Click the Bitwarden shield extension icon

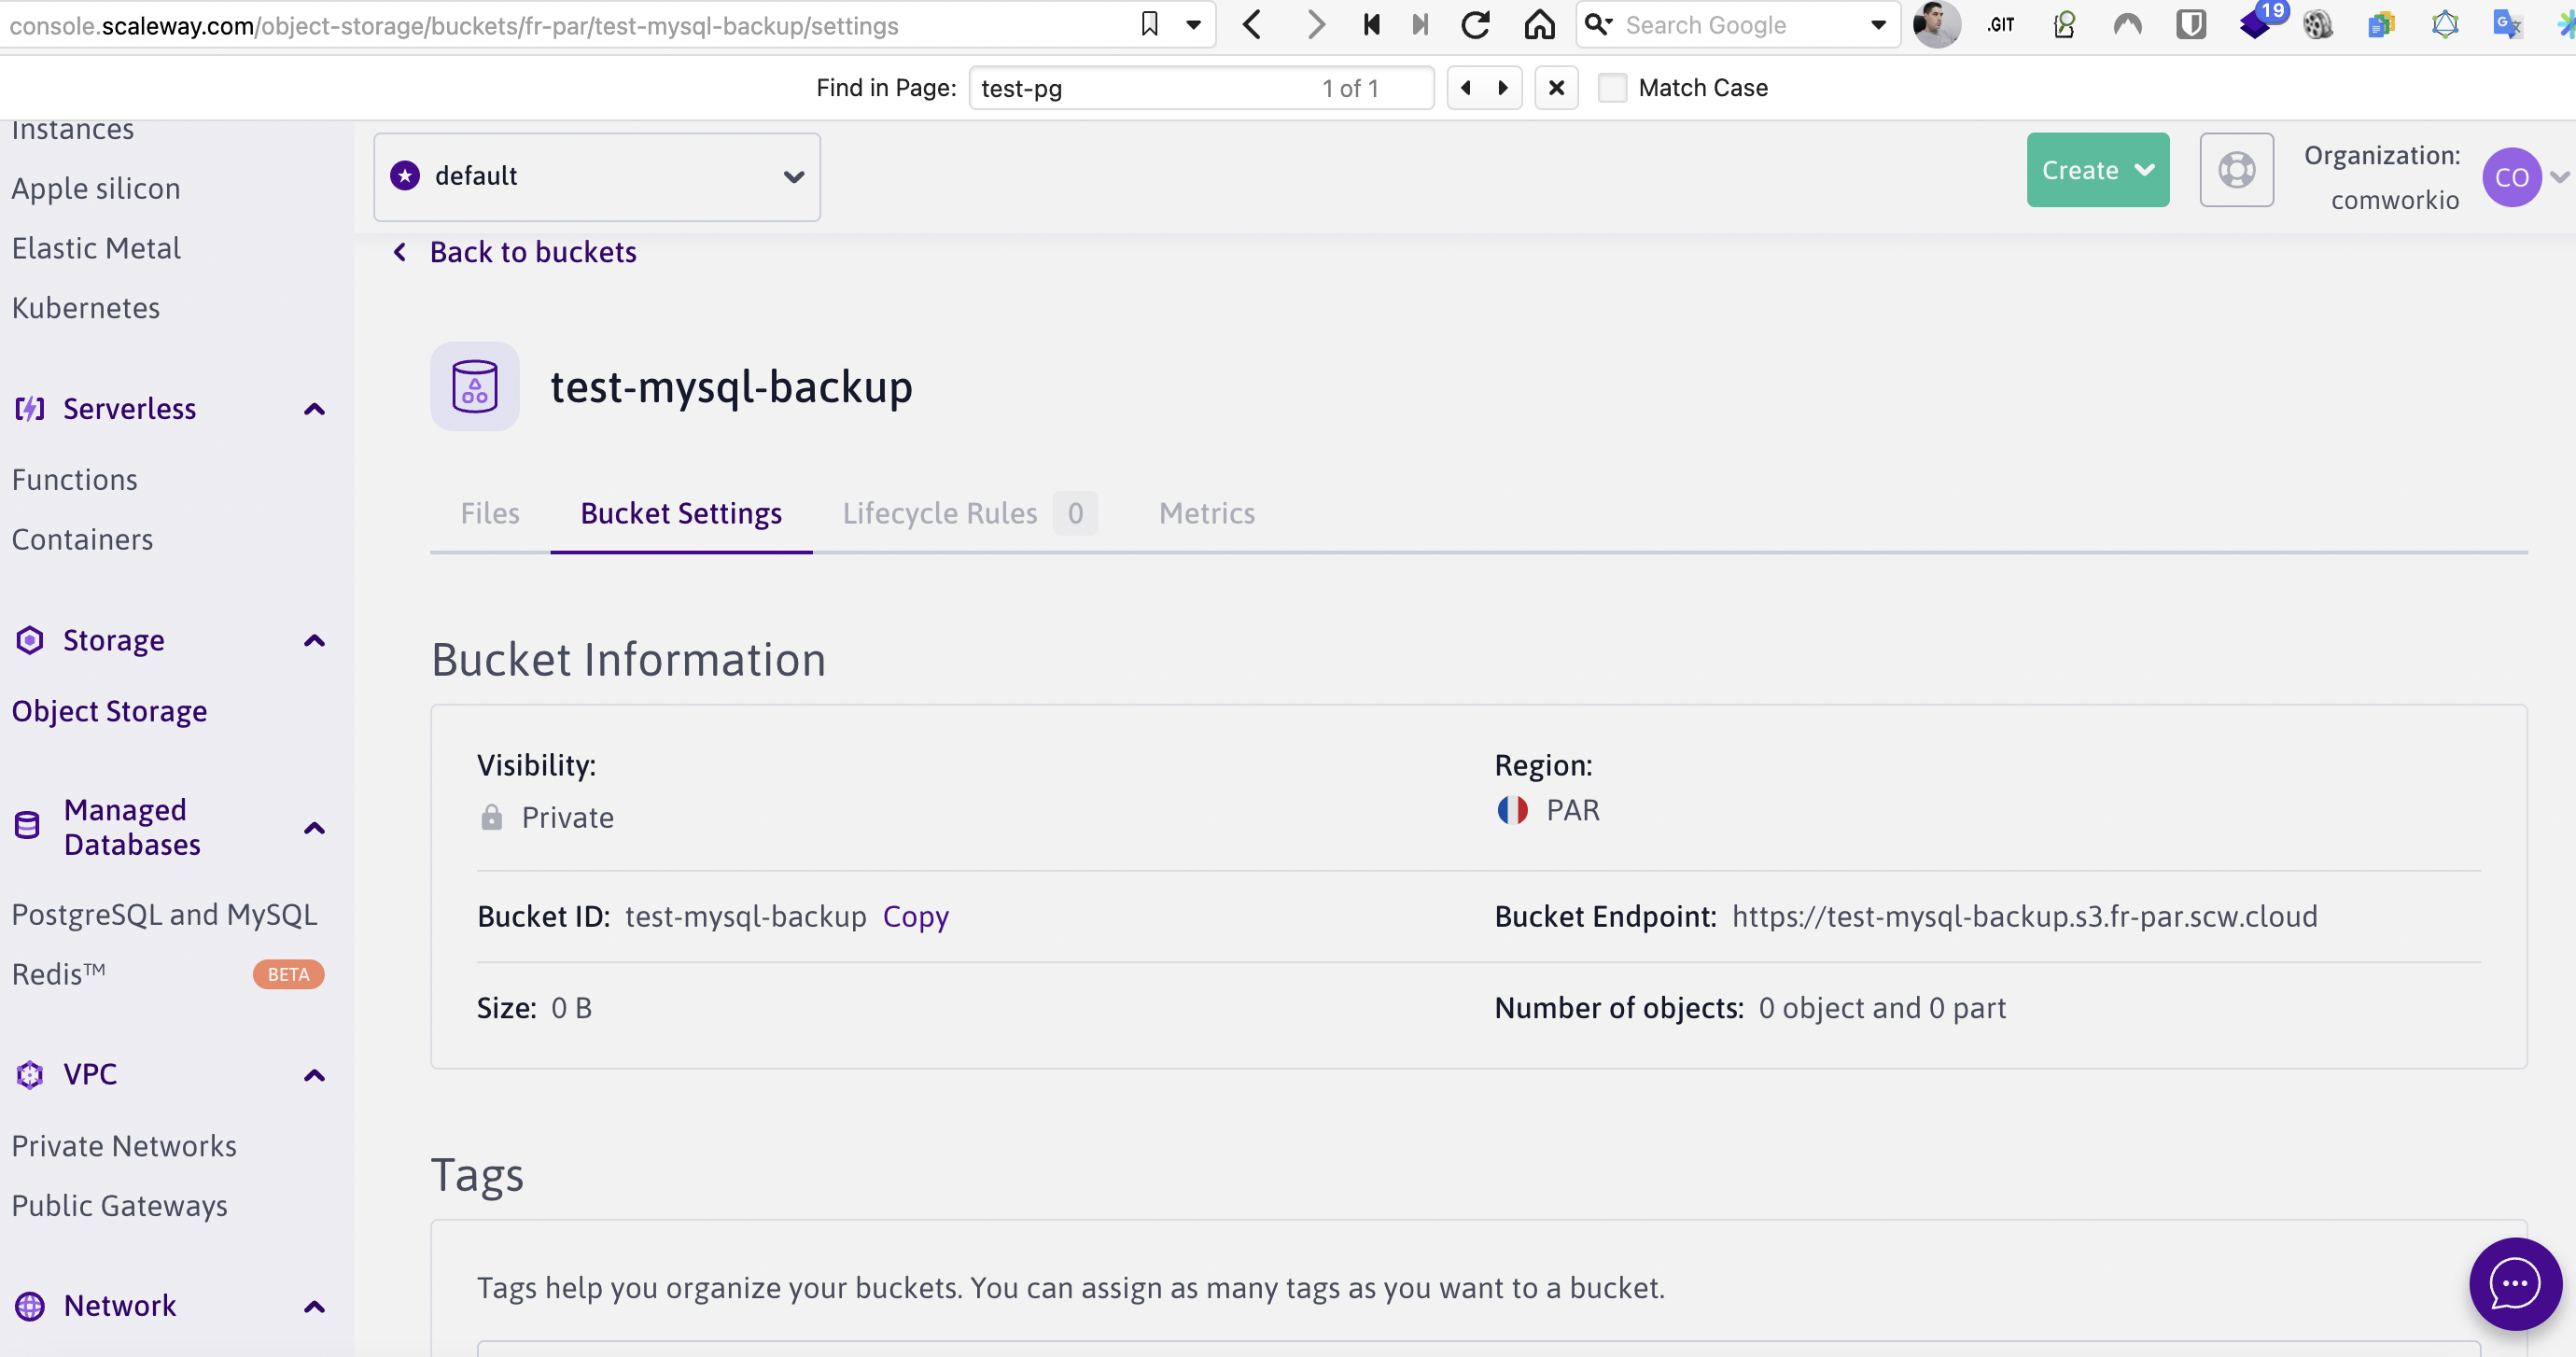pyautogui.click(x=2191, y=24)
